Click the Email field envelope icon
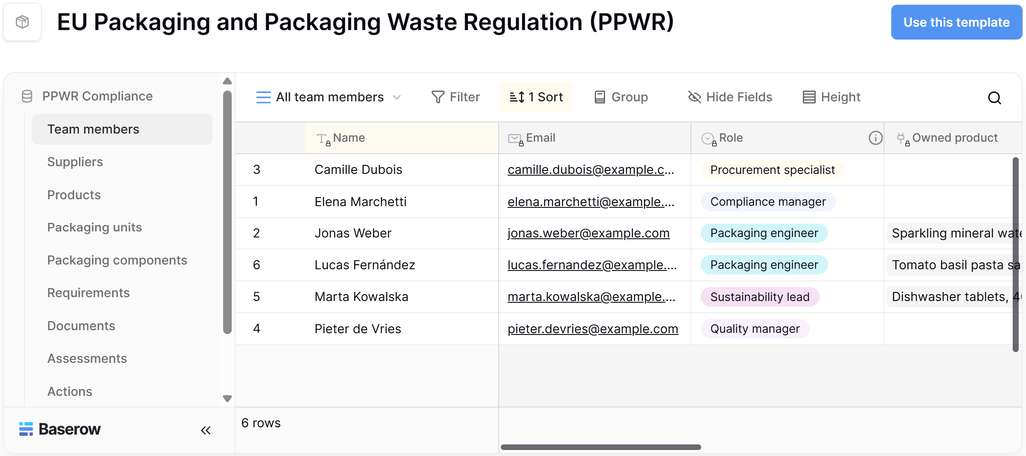The height and width of the screenshot is (456, 1026). [516, 139]
